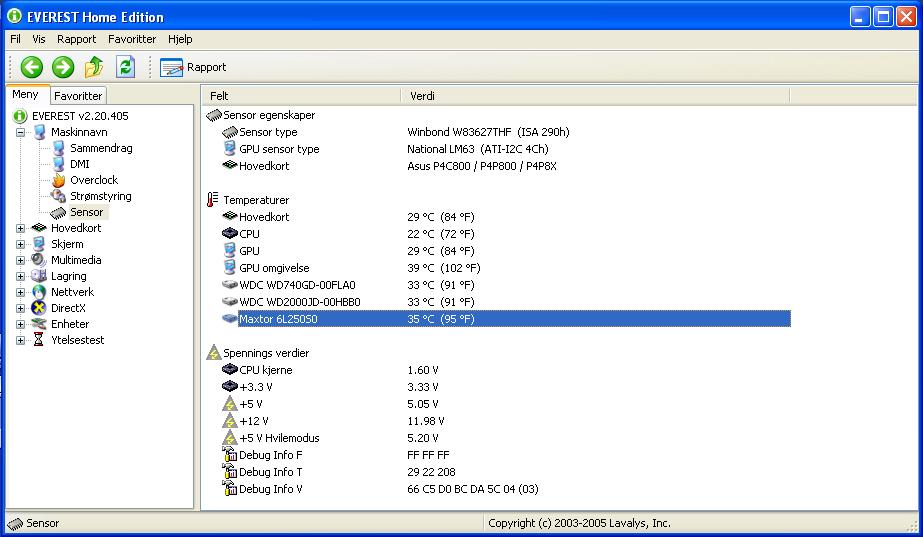The height and width of the screenshot is (537, 923).
Task: Click the Debug Info F icon
Action: tap(230, 455)
